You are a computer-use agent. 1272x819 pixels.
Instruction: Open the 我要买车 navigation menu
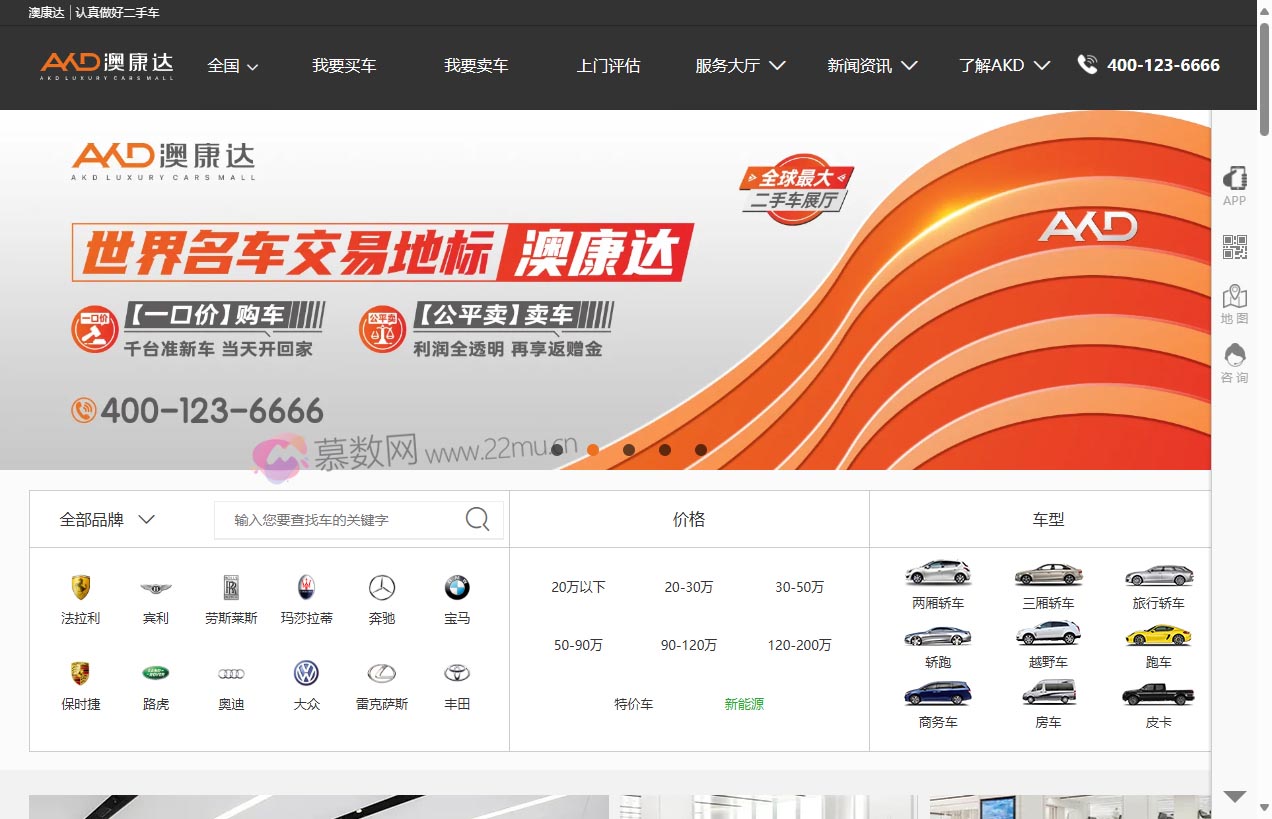[345, 65]
